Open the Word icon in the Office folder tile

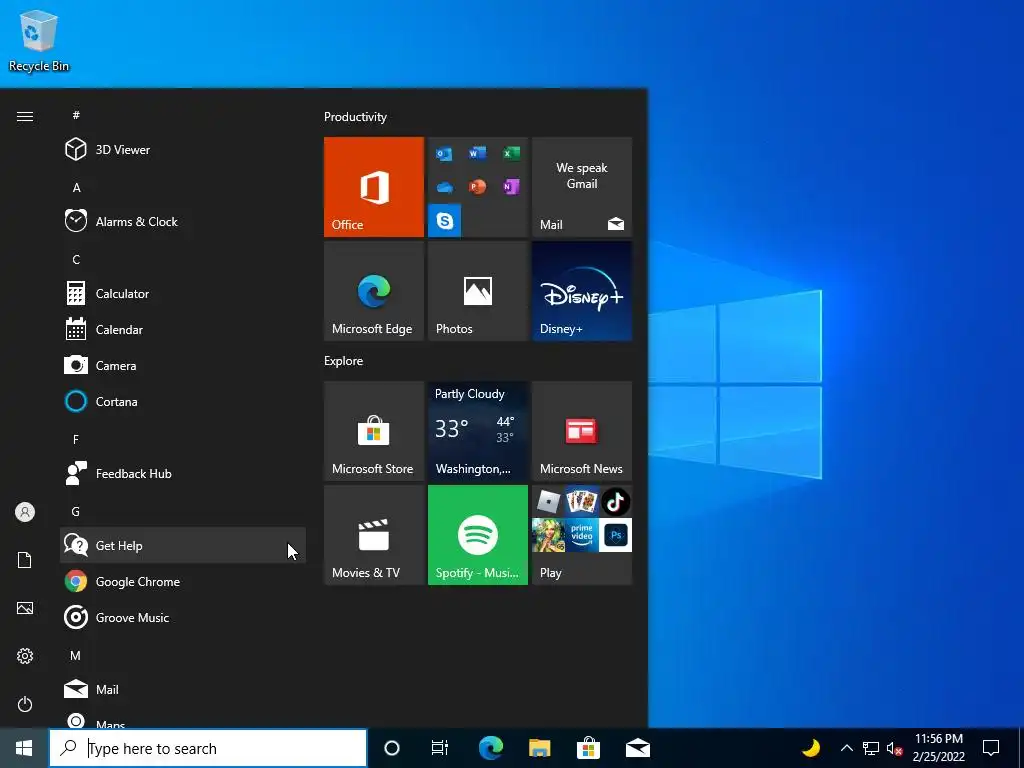click(477, 153)
